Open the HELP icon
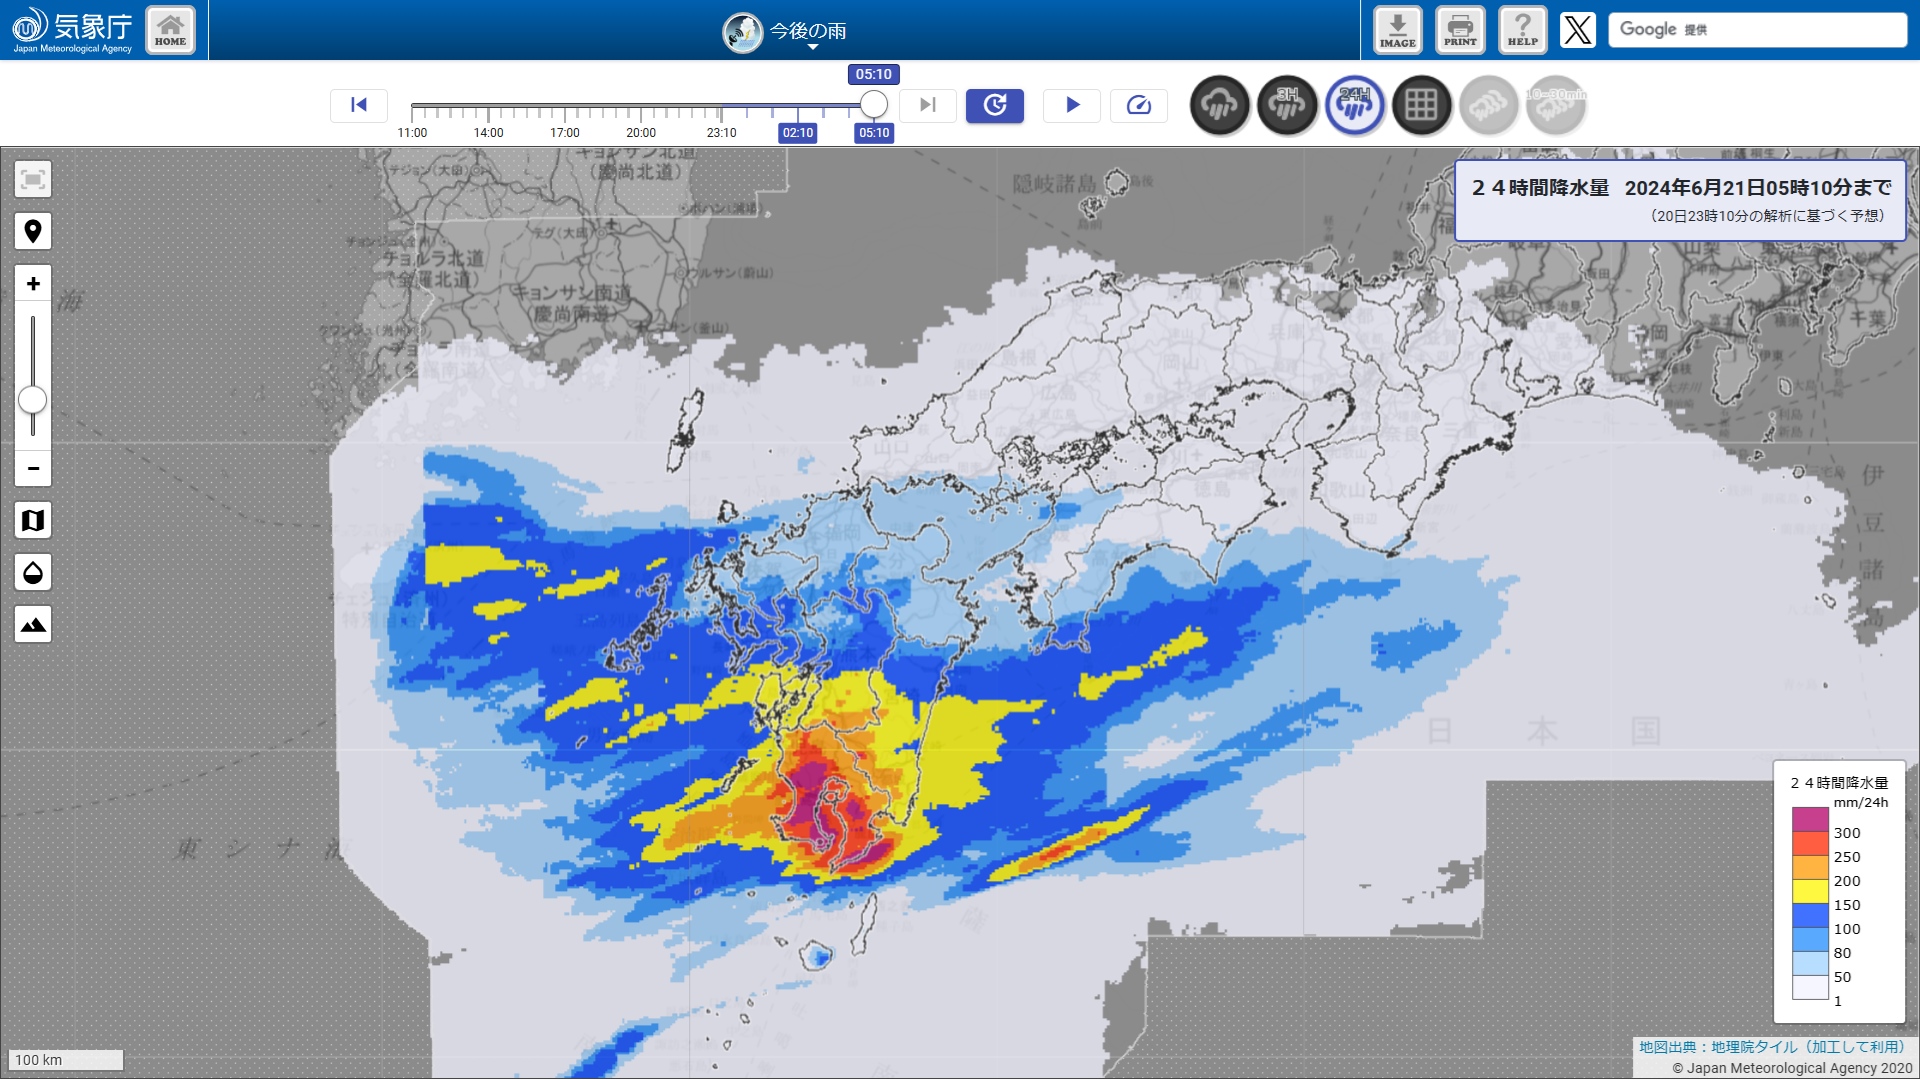 click(x=1522, y=30)
